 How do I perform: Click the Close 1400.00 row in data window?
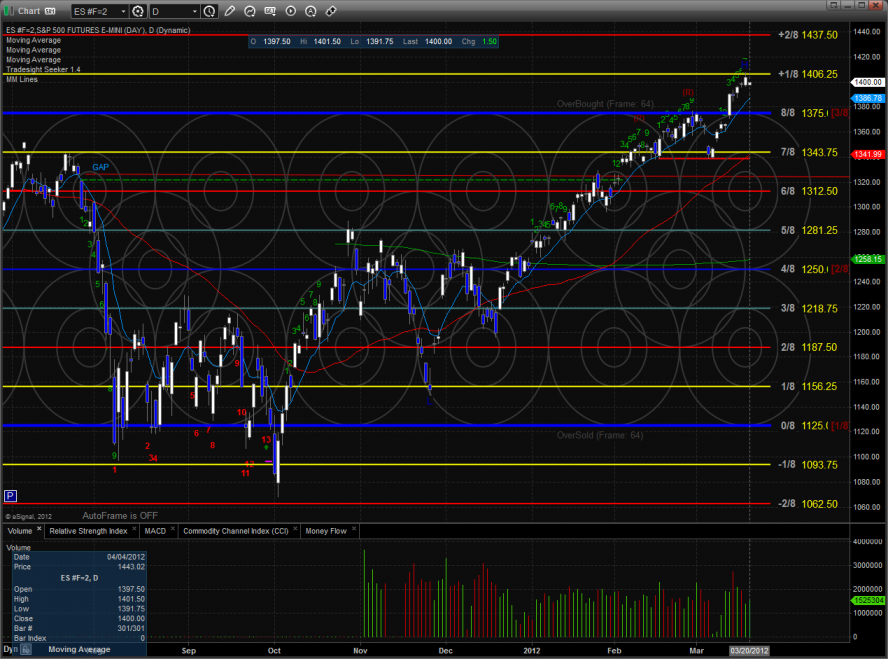[x=79, y=619]
